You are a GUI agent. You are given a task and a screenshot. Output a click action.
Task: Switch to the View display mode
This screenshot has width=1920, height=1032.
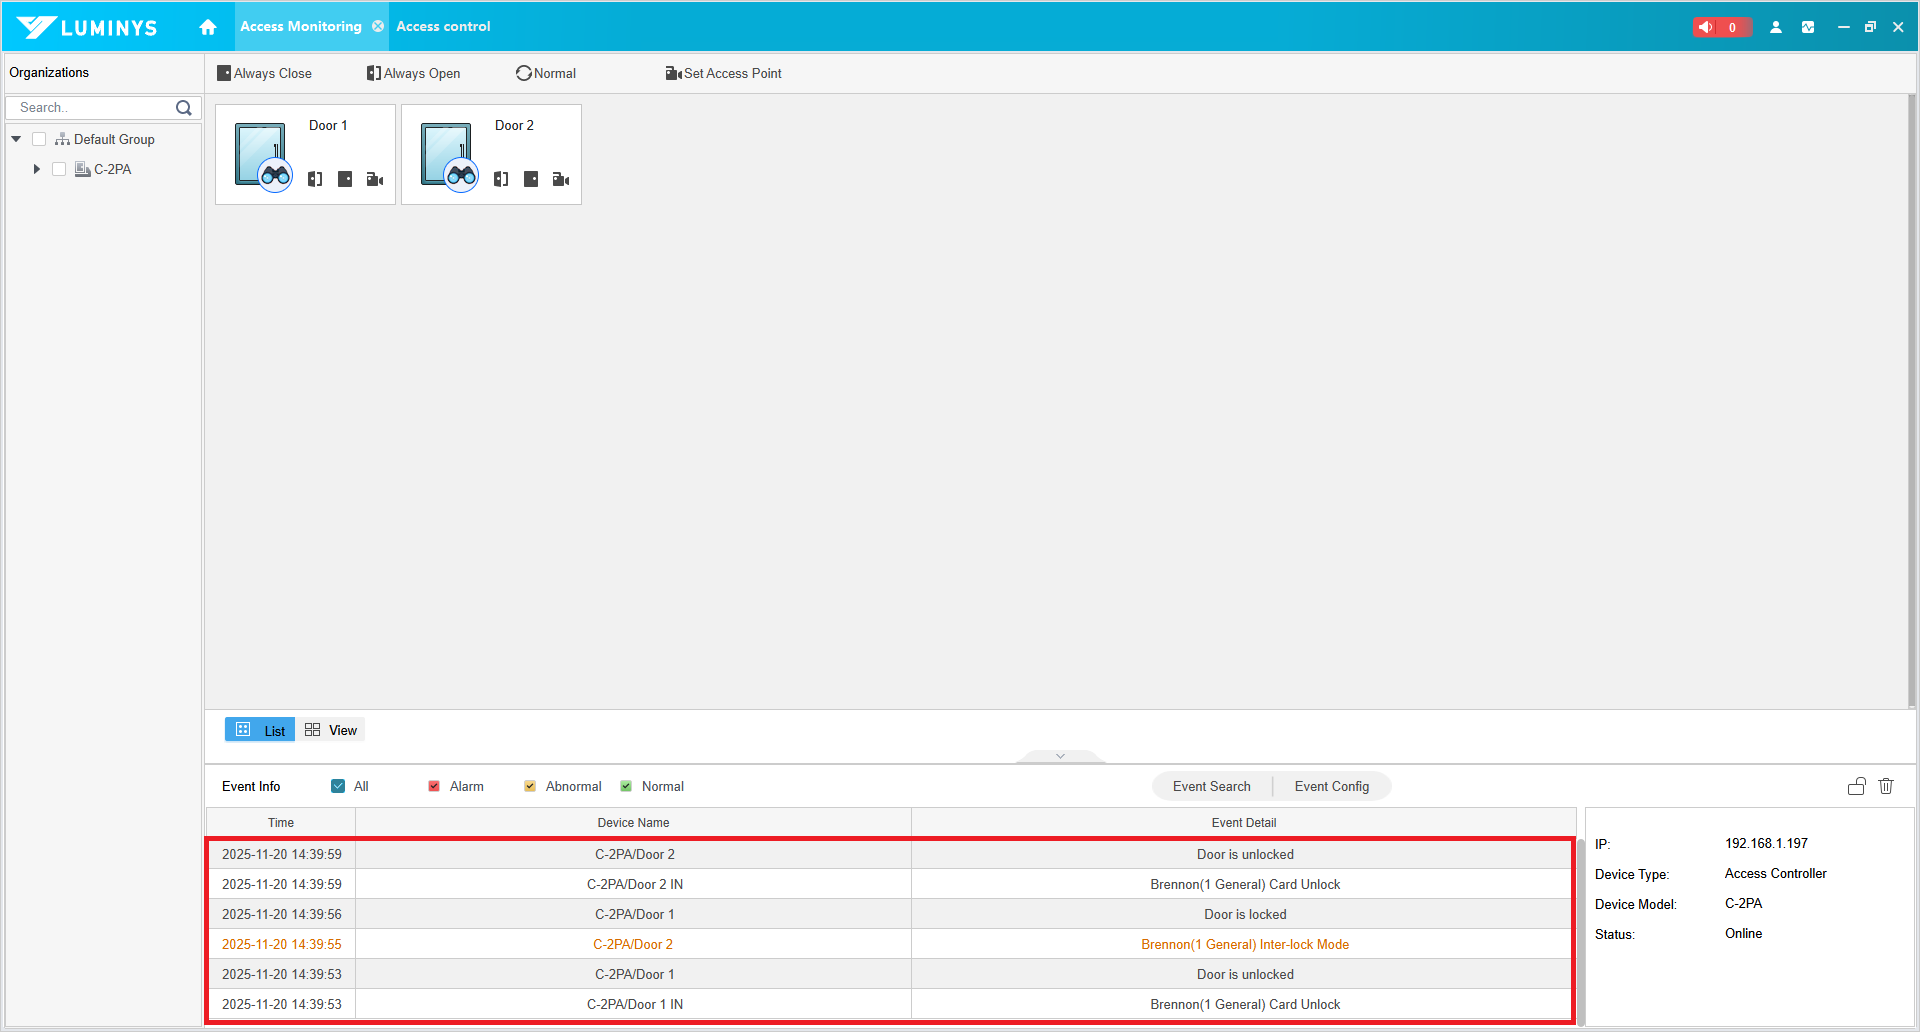332,730
